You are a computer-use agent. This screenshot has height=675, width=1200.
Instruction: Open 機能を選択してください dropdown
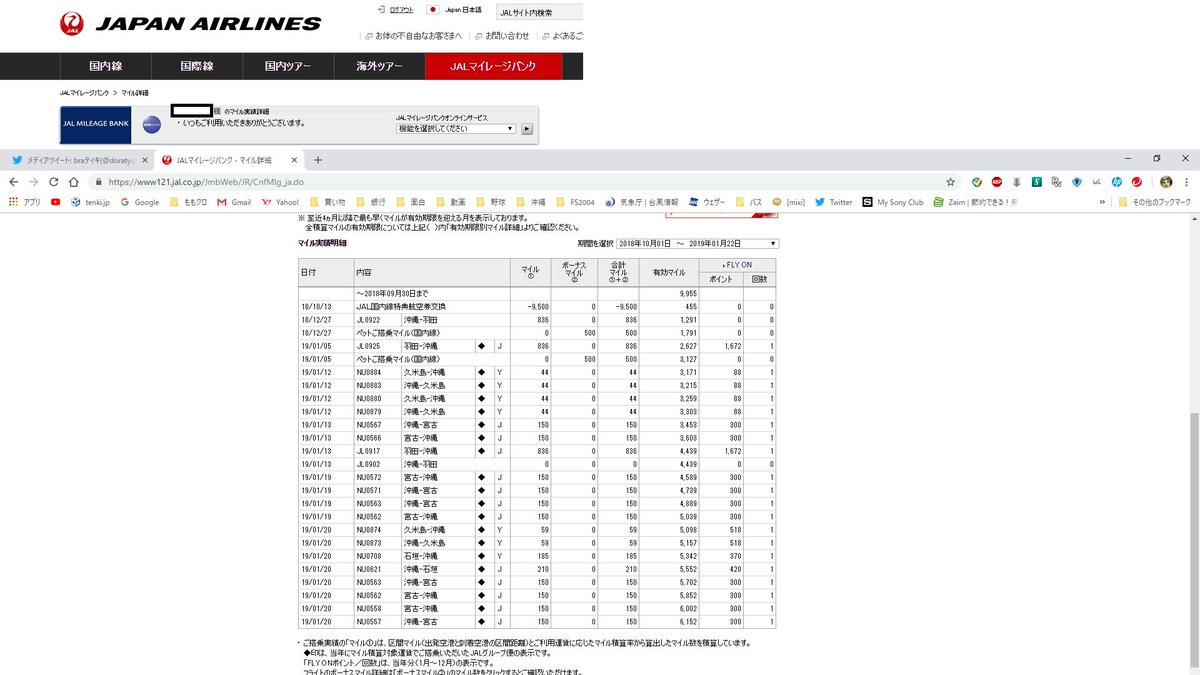point(456,129)
